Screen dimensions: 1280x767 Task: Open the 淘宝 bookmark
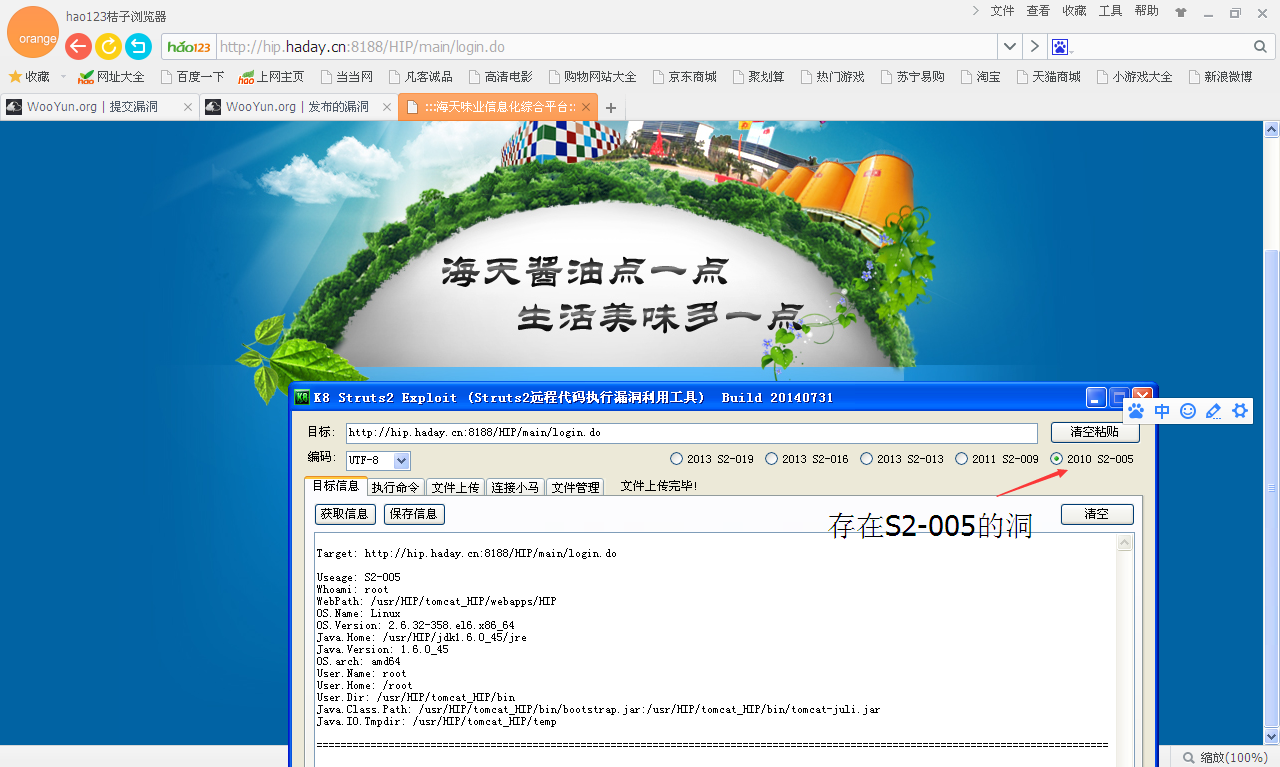point(981,76)
